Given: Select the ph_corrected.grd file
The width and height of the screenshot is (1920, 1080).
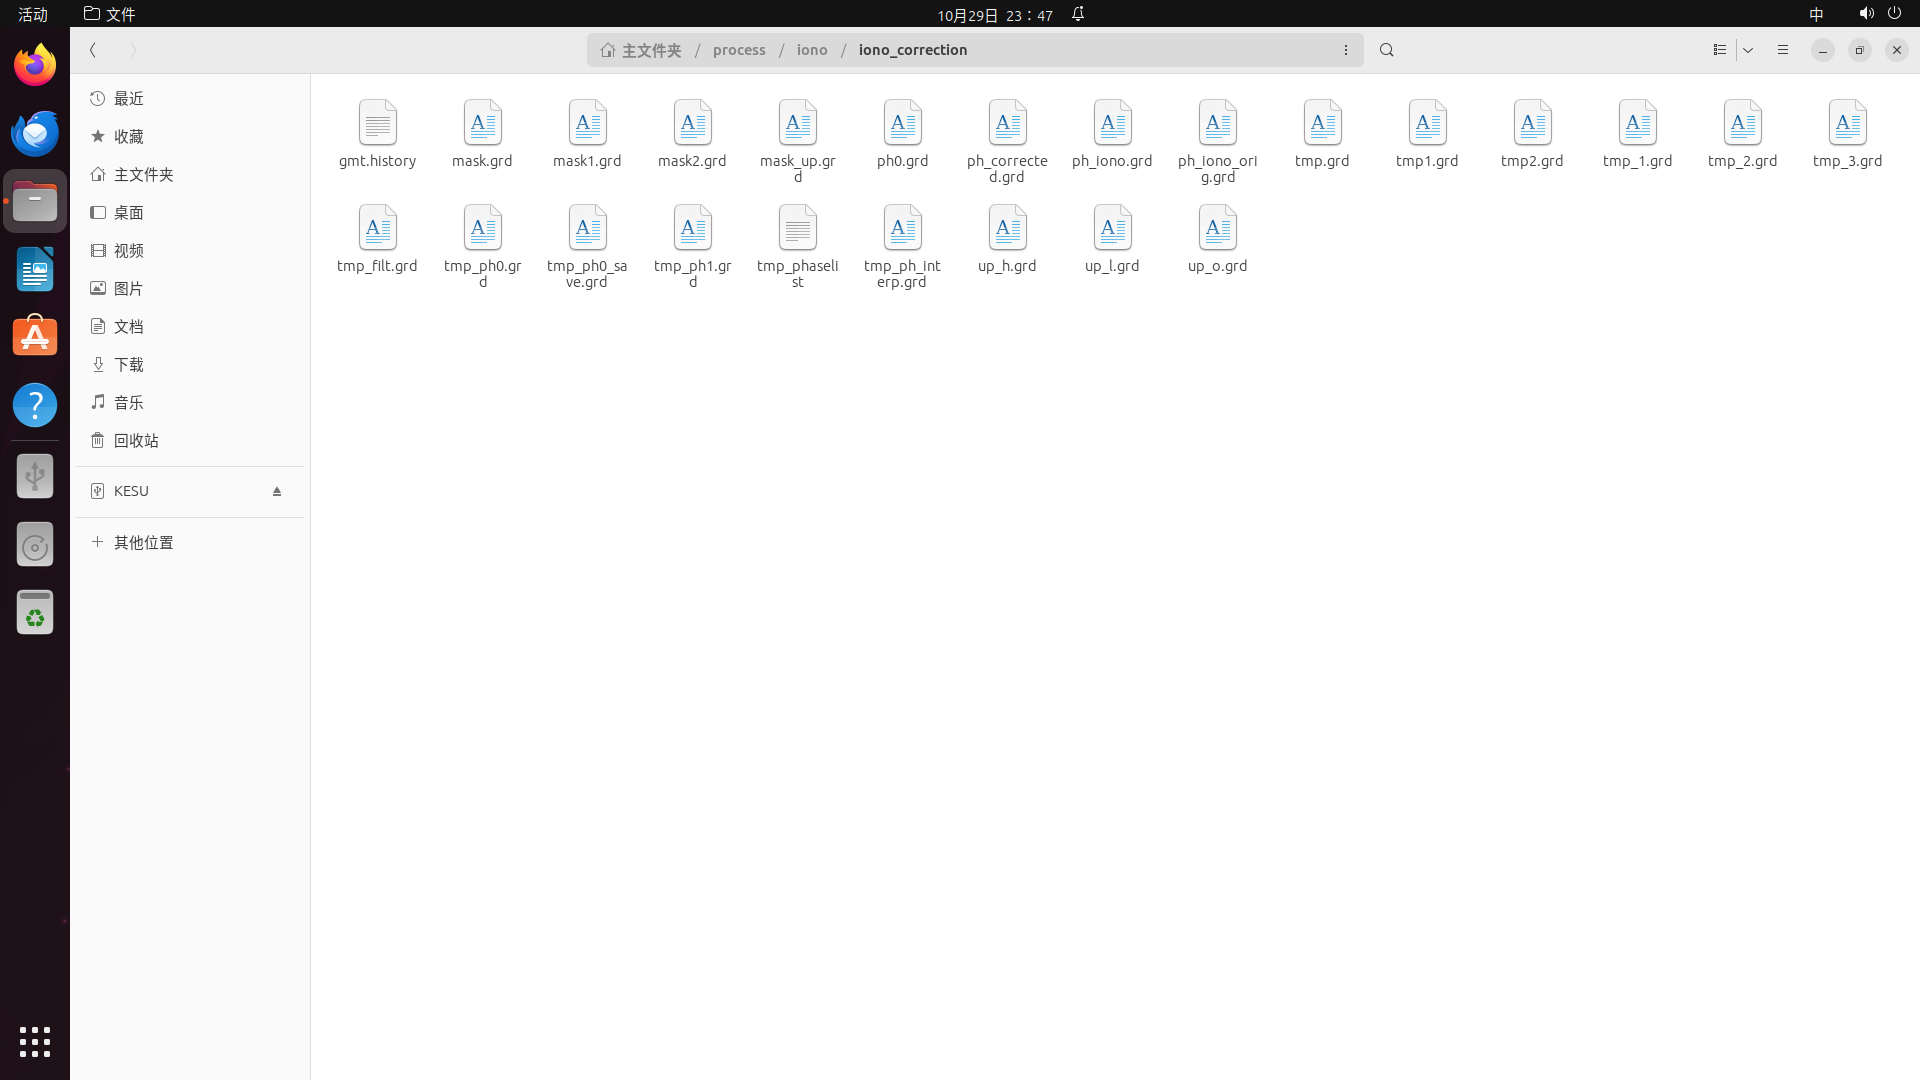Looking at the screenshot, I should click(x=1007, y=140).
